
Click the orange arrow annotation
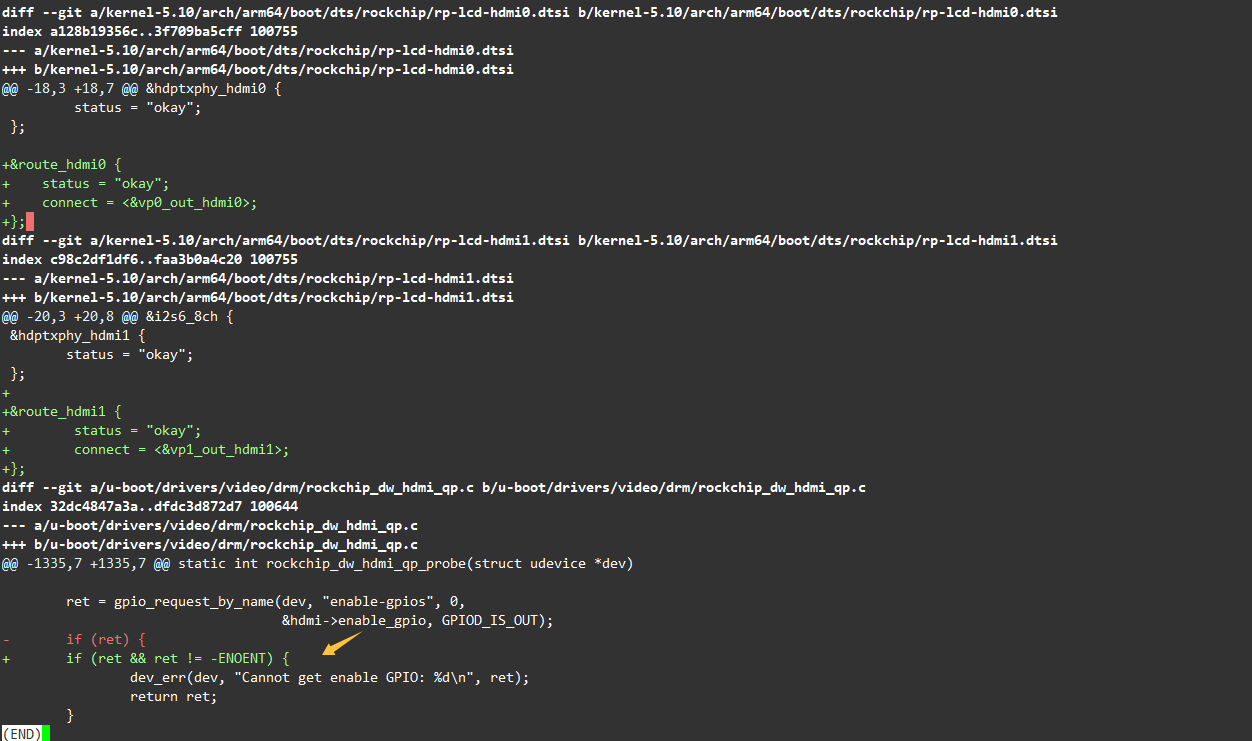tap(341, 643)
